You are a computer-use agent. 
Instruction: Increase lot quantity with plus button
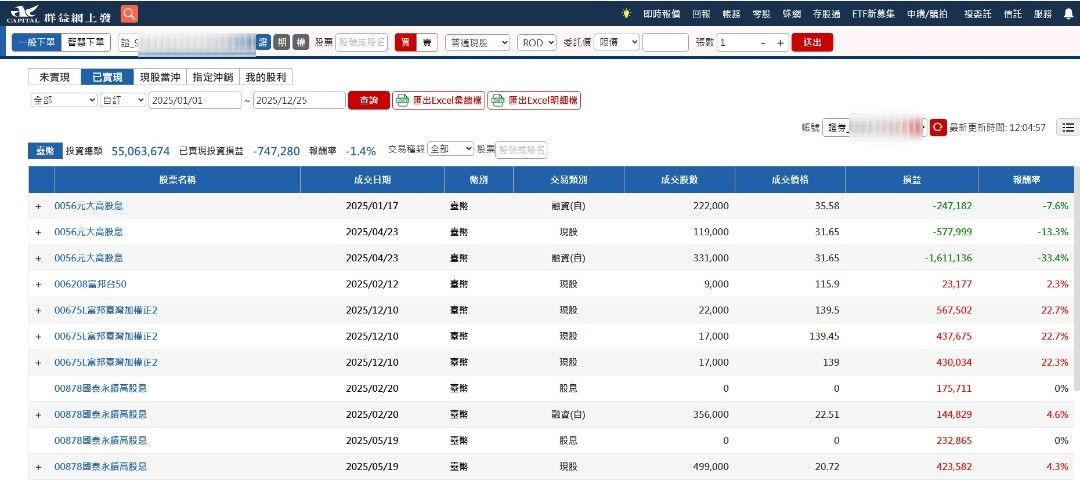tap(780, 43)
